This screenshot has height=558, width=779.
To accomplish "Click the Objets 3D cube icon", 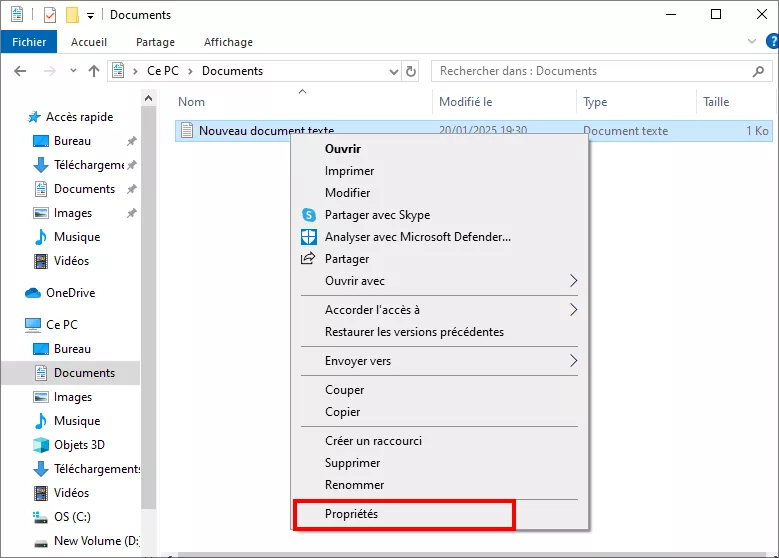I will point(41,445).
